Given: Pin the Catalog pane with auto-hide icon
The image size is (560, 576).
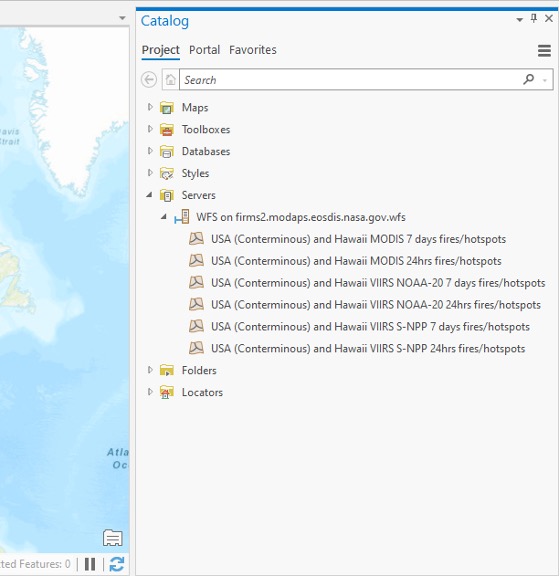Looking at the screenshot, I should (534, 18).
